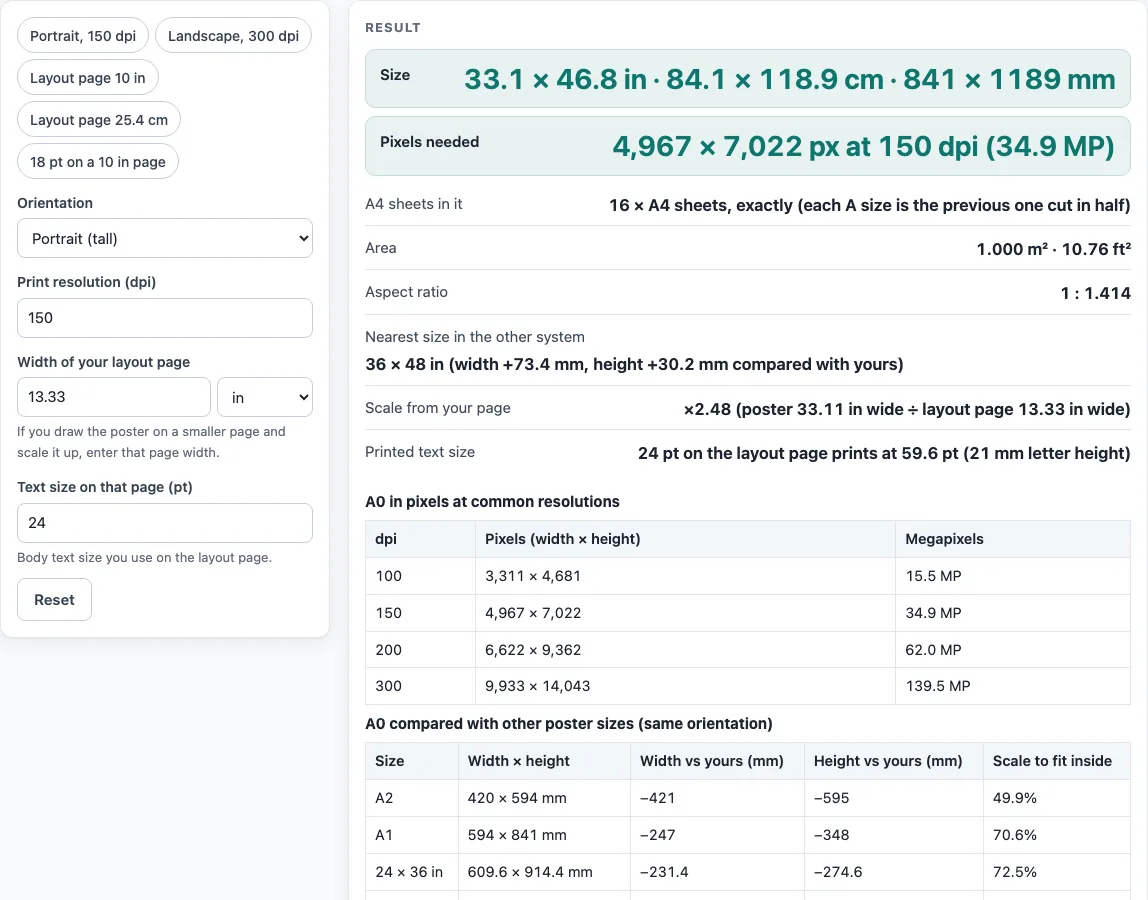The width and height of the screenshot is (1148, 900).
Task: Click the 34.9 MP cell in the dpi table
Action: pyautogui.click(x=1013, y=613)
